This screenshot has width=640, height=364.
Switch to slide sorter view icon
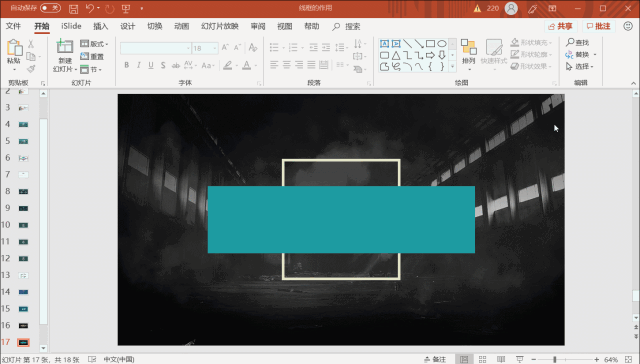(x=482, y=360)
